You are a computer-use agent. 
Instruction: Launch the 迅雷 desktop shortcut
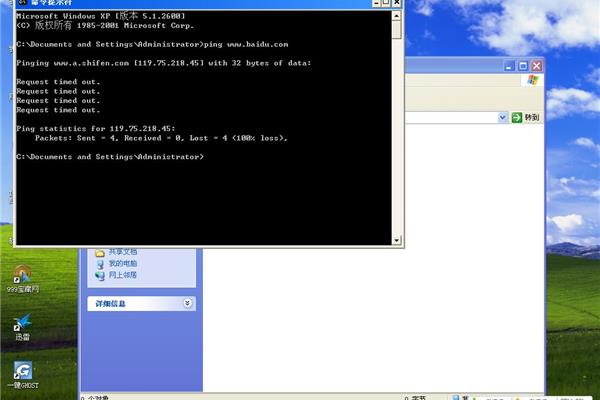coord(23,327)
